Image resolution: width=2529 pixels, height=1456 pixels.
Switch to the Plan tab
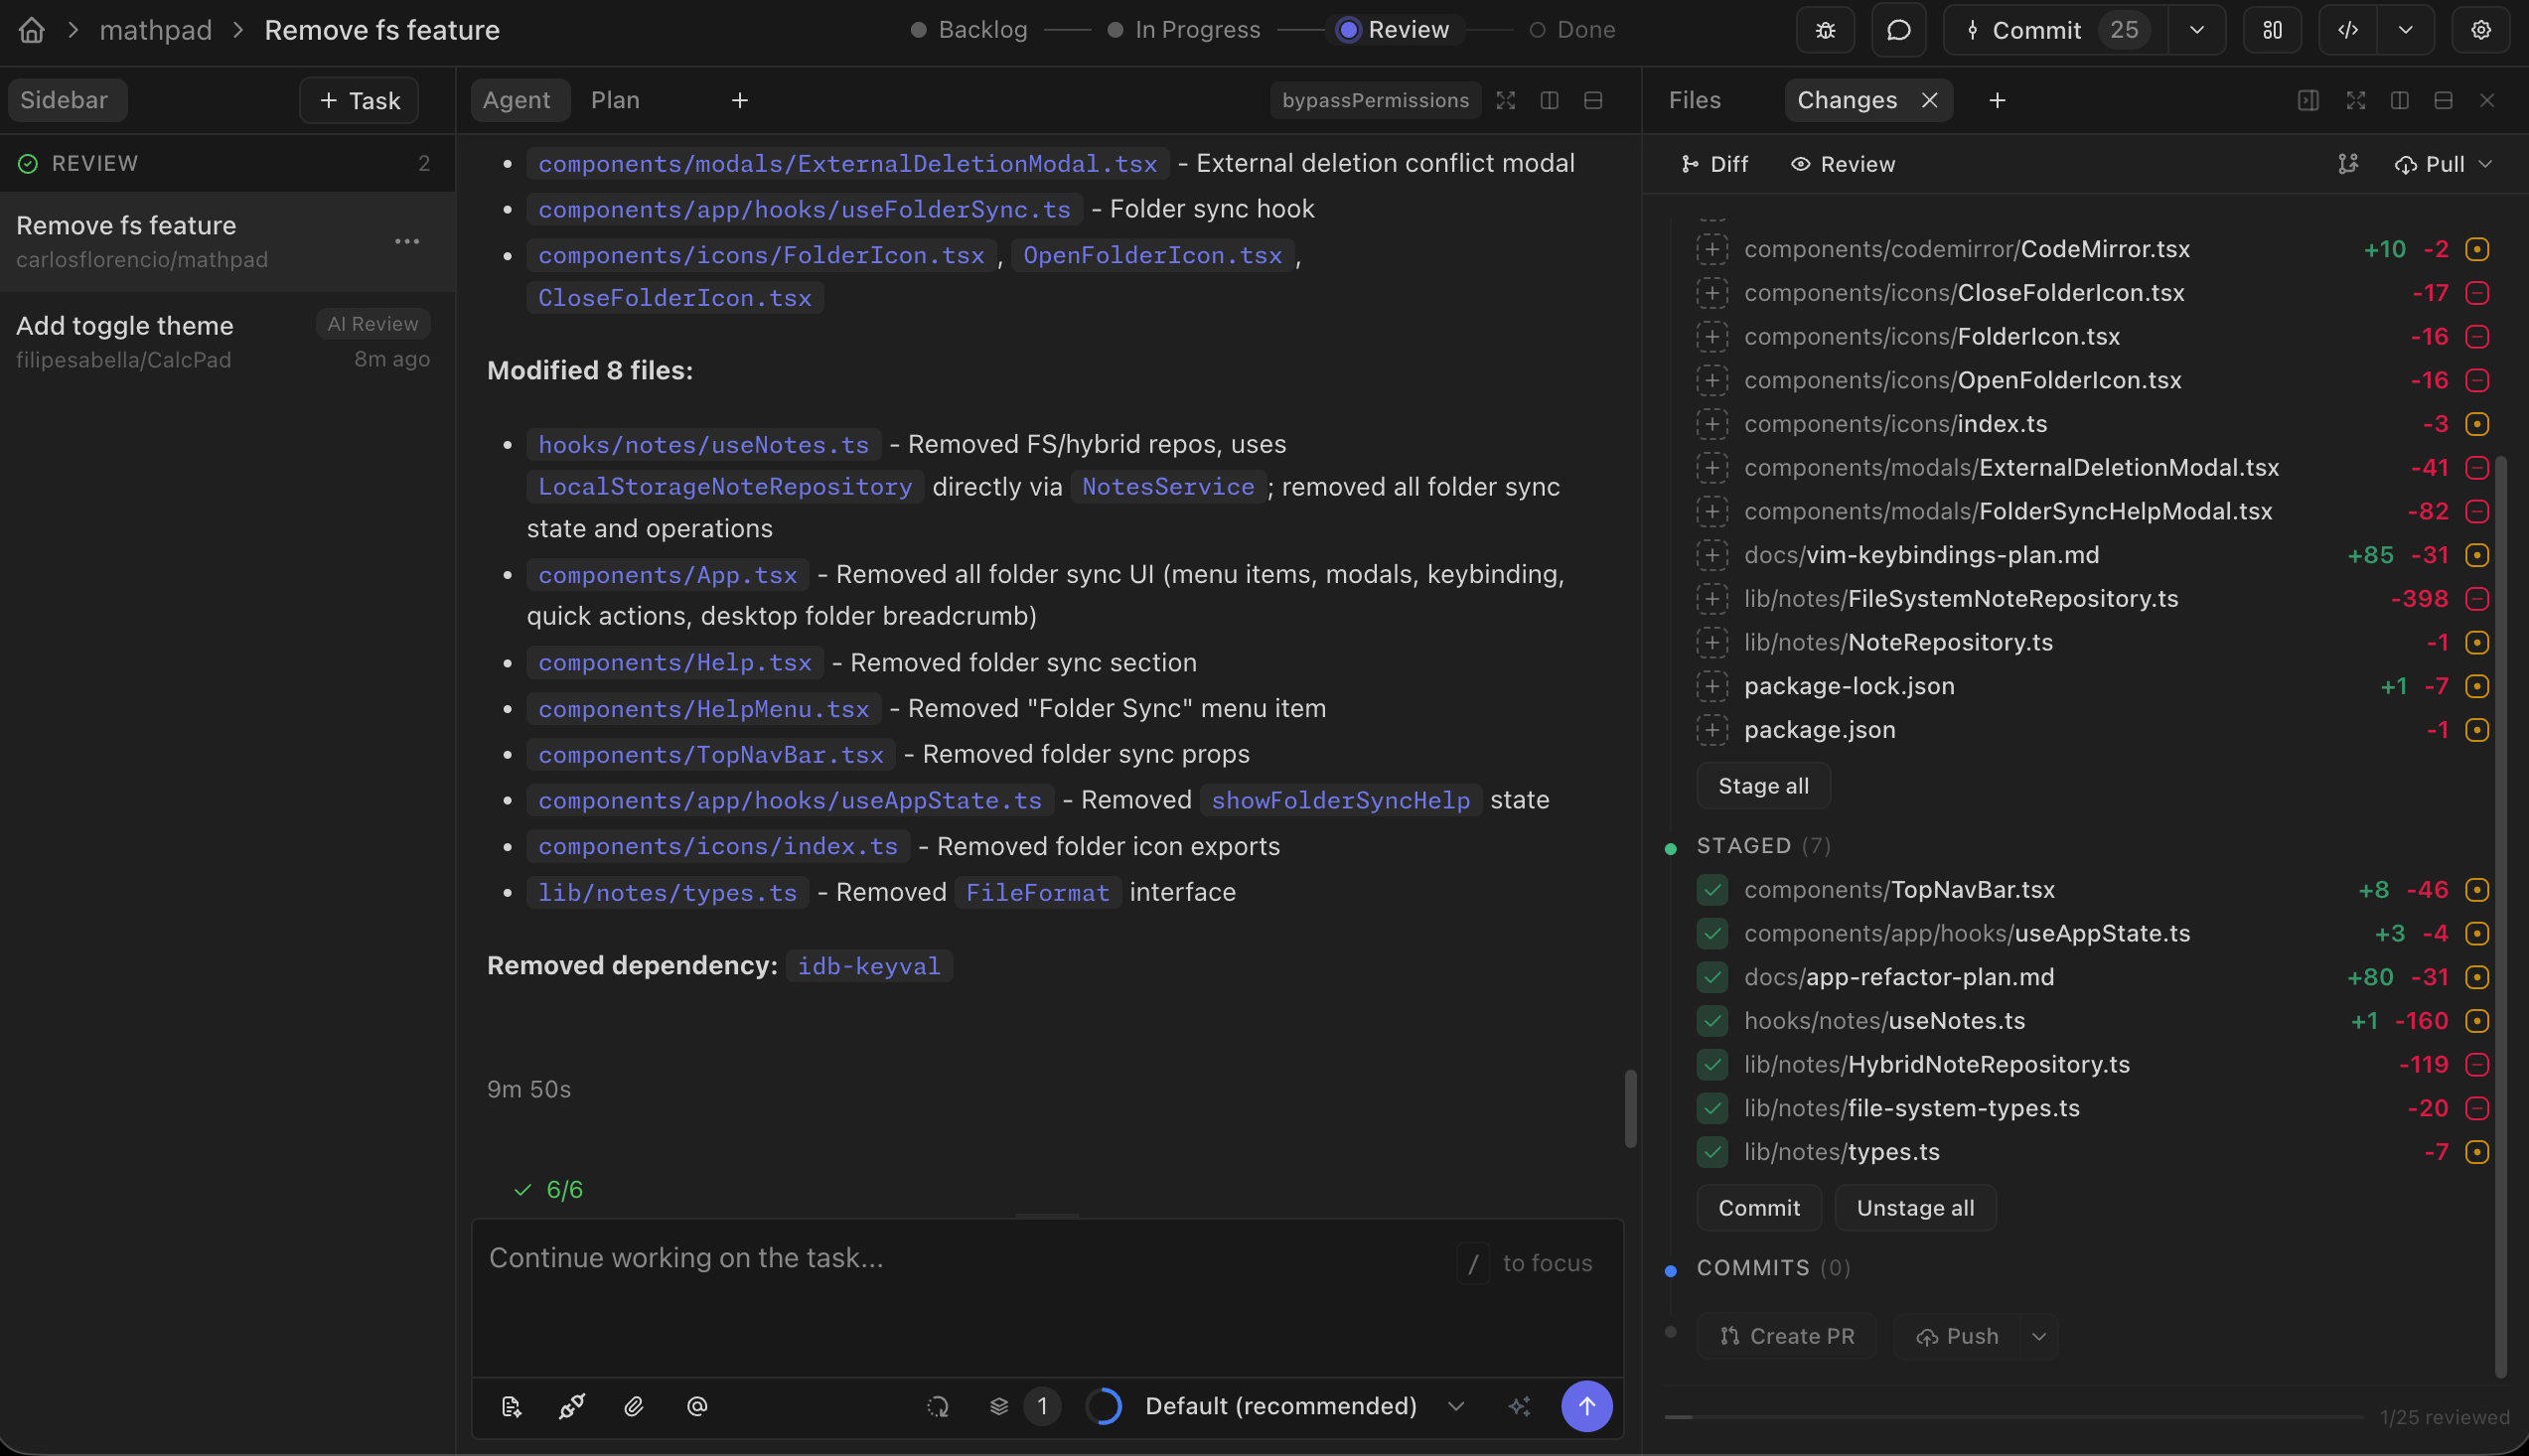[x=615, y=100]
